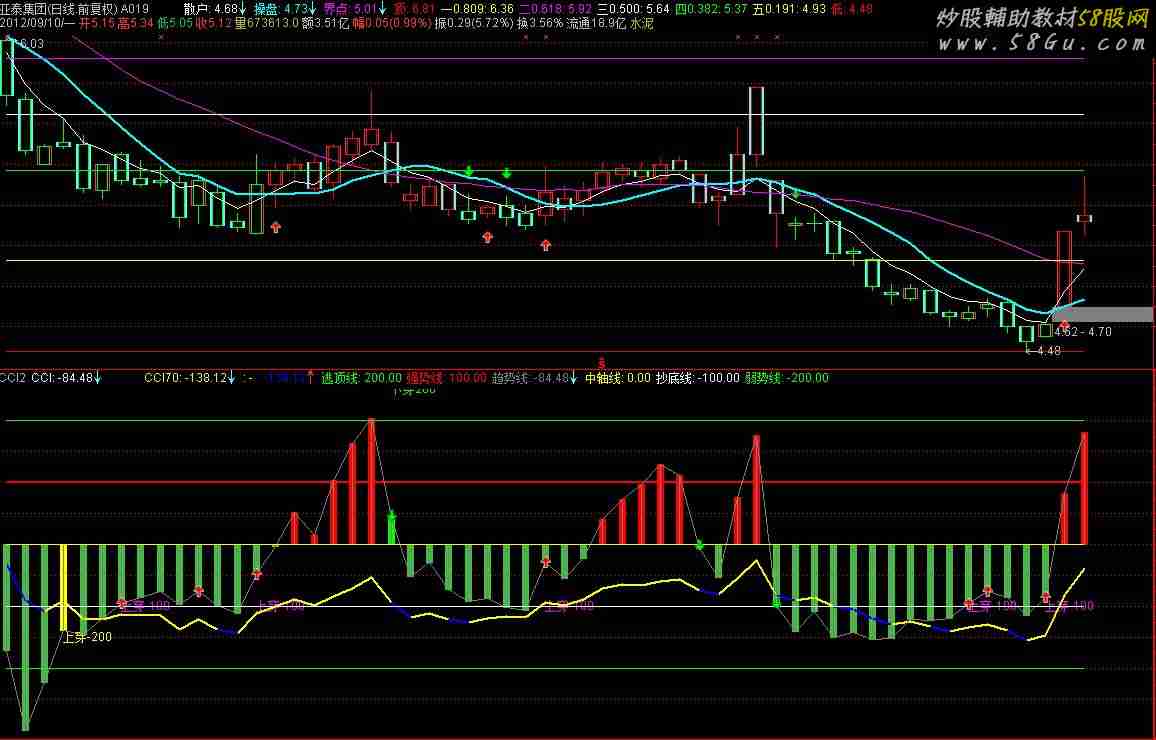The width and height of the screenshot is (1156, 740).
Task: Click the green arrow atop the CCI green bar
Action: coord(392,517)
